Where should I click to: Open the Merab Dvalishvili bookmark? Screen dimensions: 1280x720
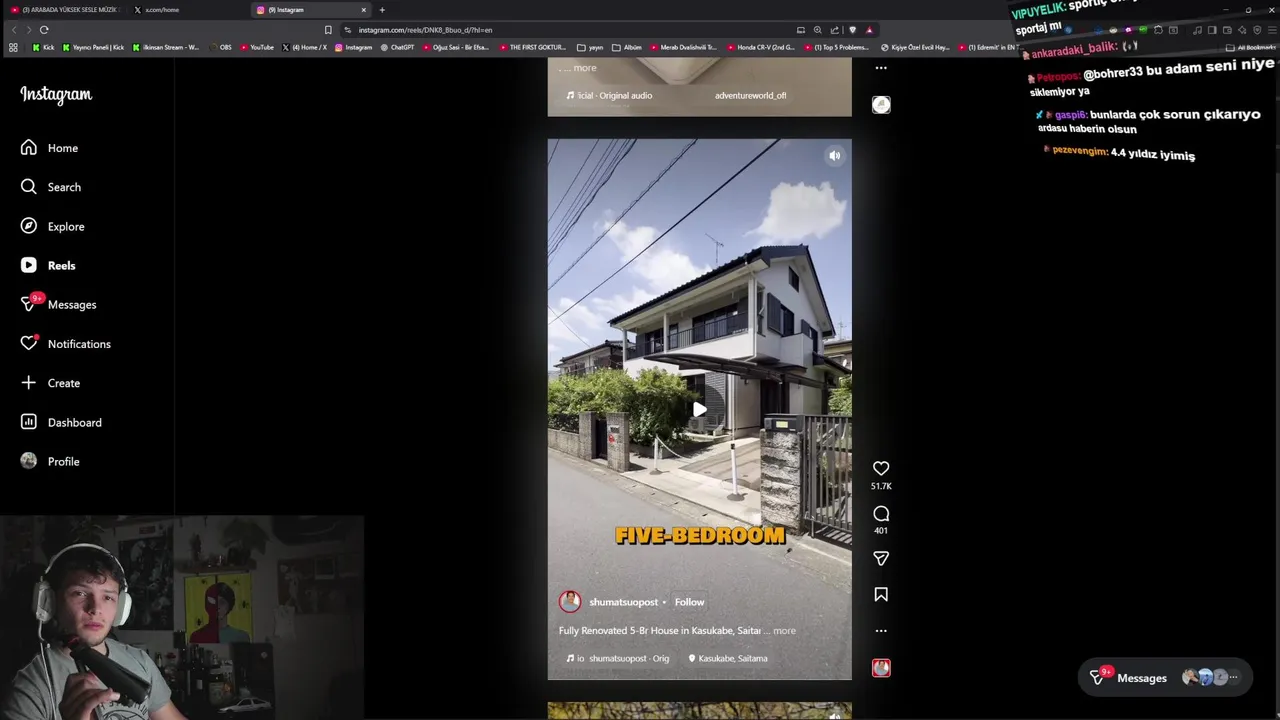coord(684,47)
